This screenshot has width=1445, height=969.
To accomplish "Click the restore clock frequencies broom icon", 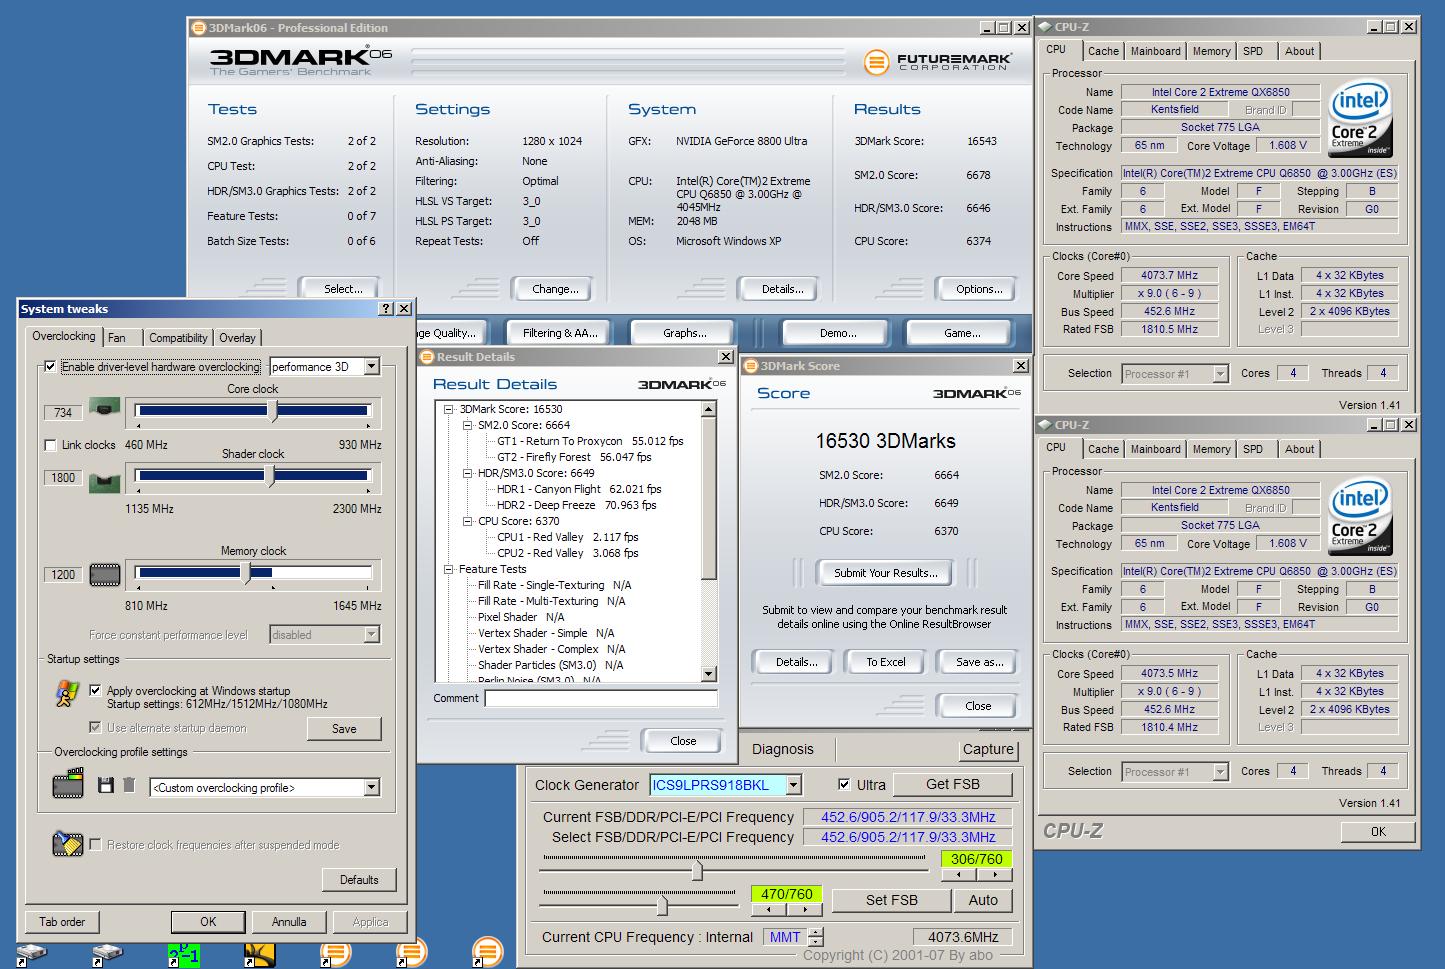I will click(x=67, y=844).
